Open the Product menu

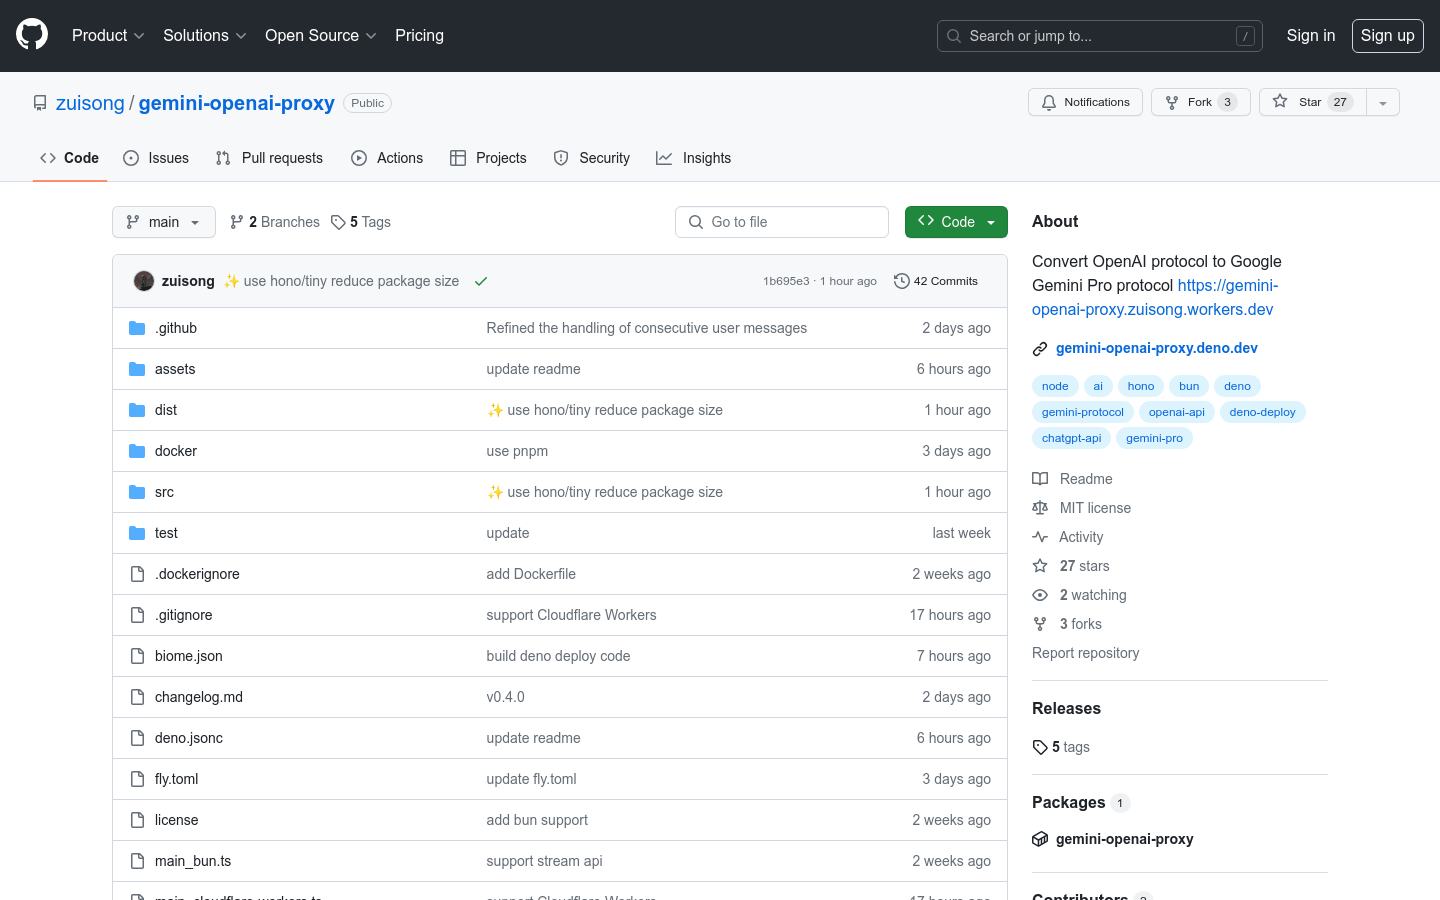(108, 35)
